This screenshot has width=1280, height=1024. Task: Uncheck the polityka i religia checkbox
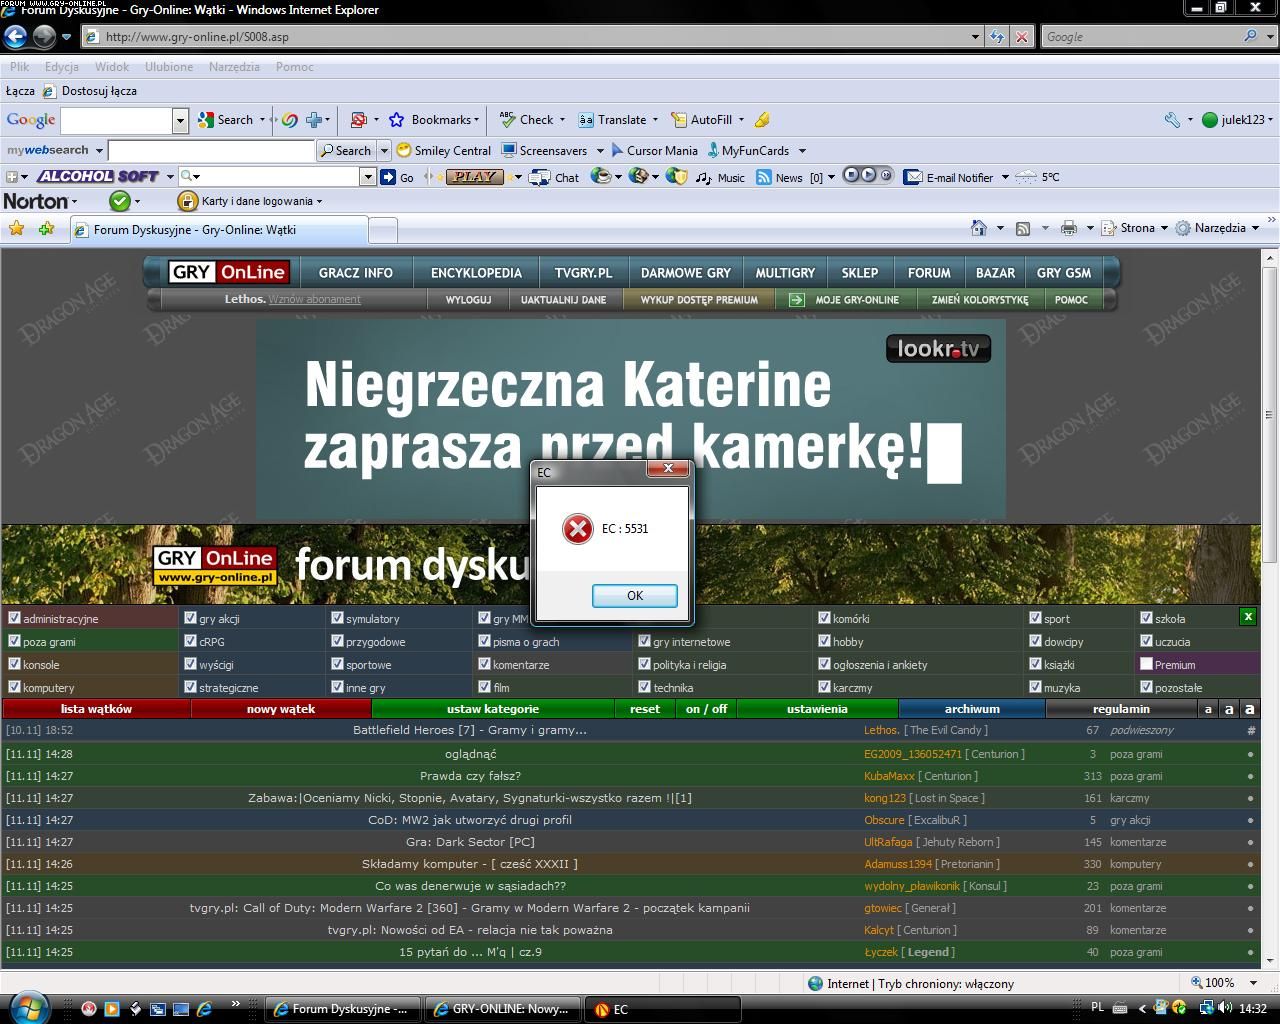pyautogui.click(x=644, y=664)
